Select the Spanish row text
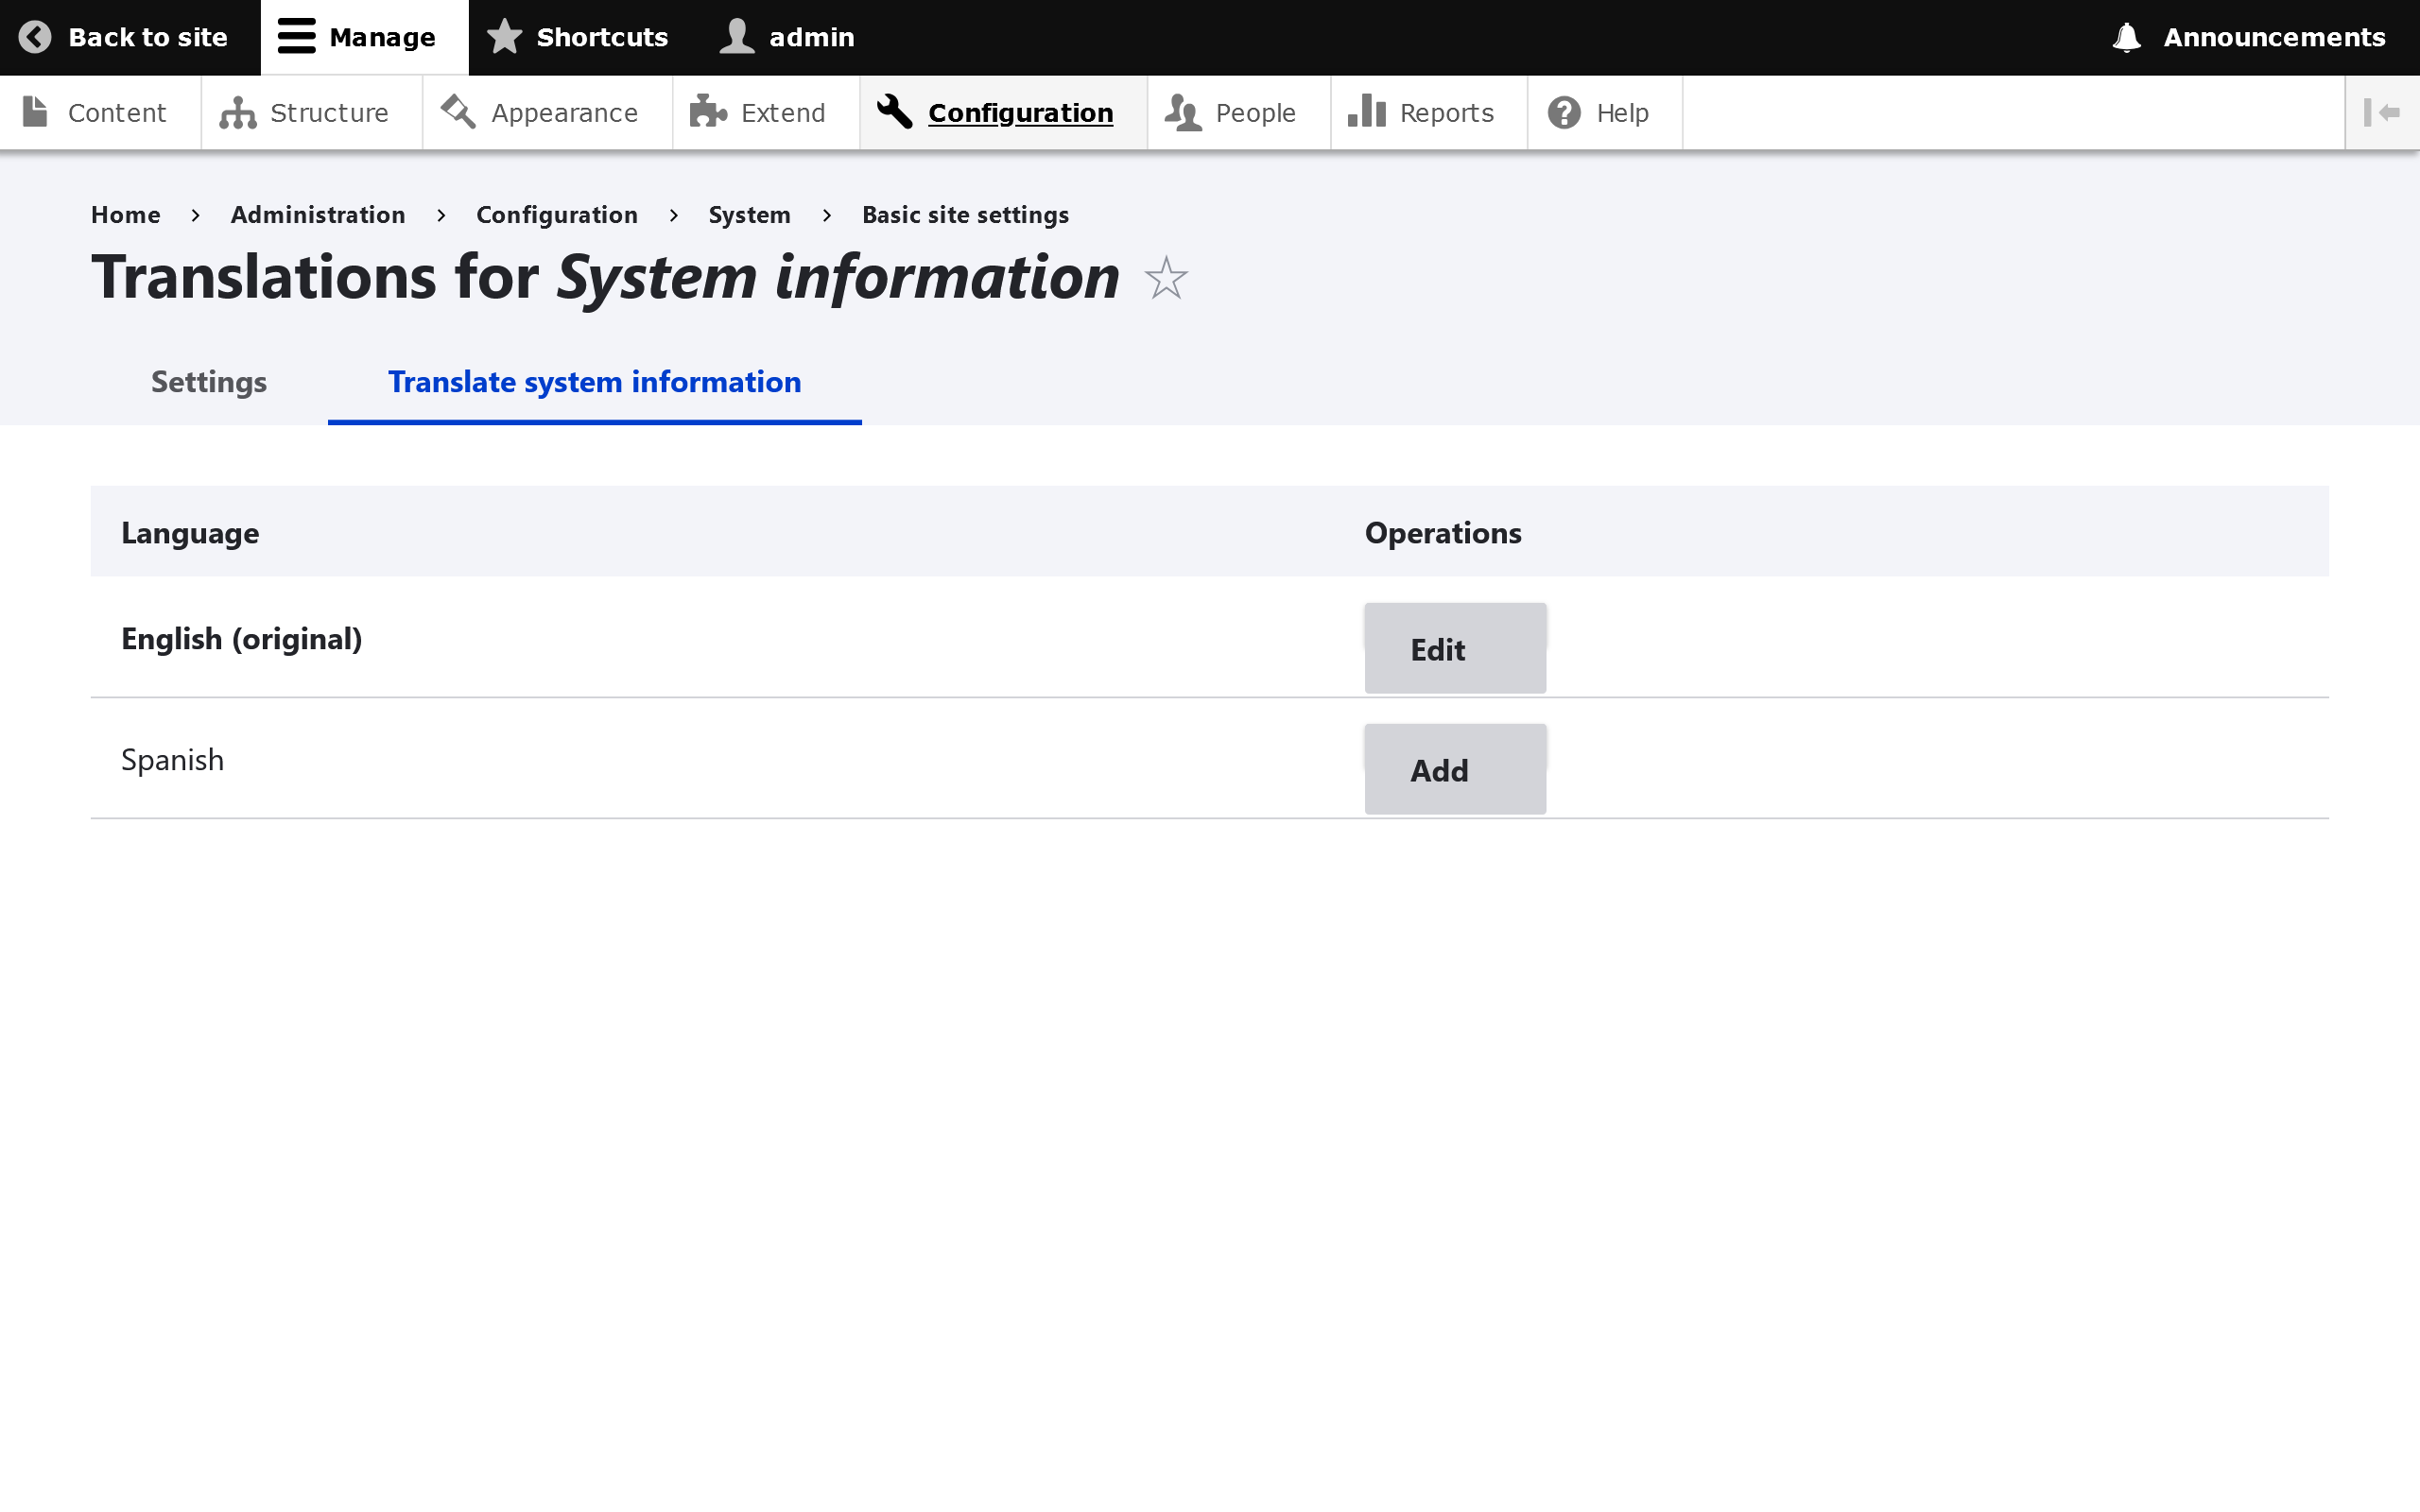The width and height of the screenshot is (2420, 1512). [x=172, y=760]
